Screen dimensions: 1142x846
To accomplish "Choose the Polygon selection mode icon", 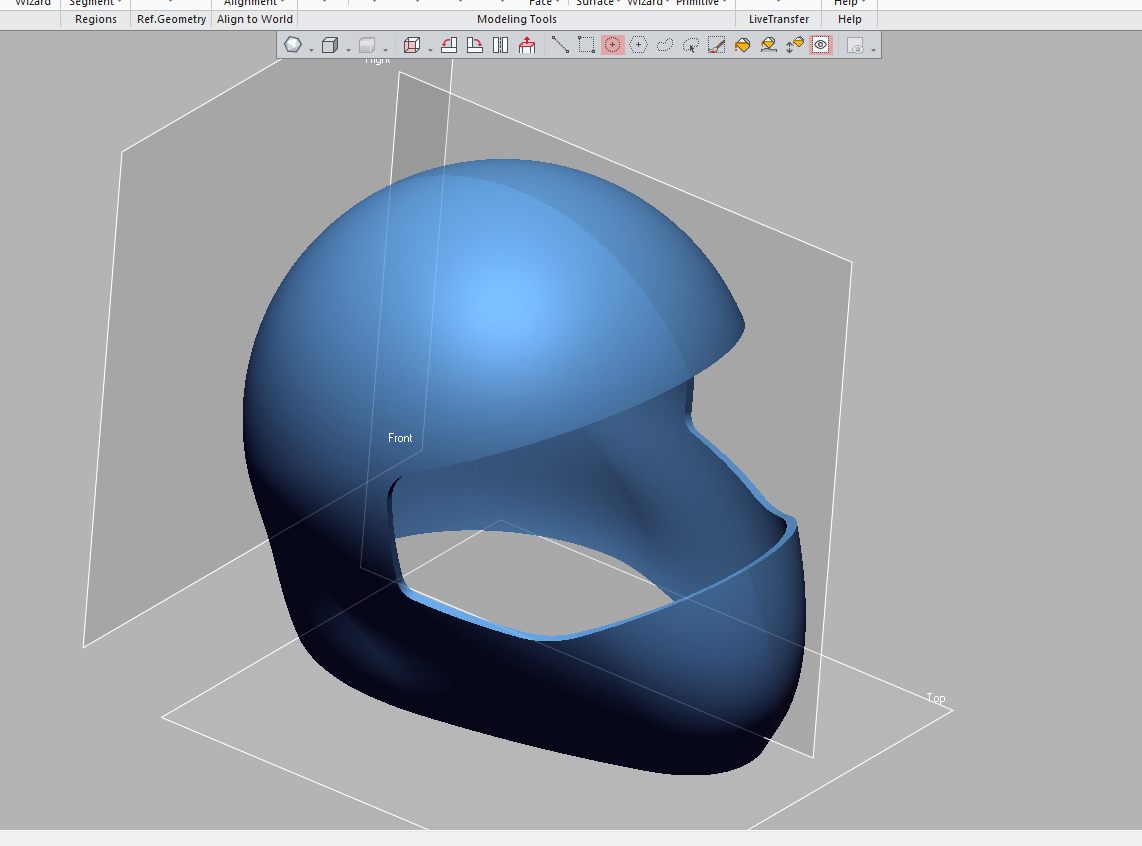I will click(x=638, y=45).
